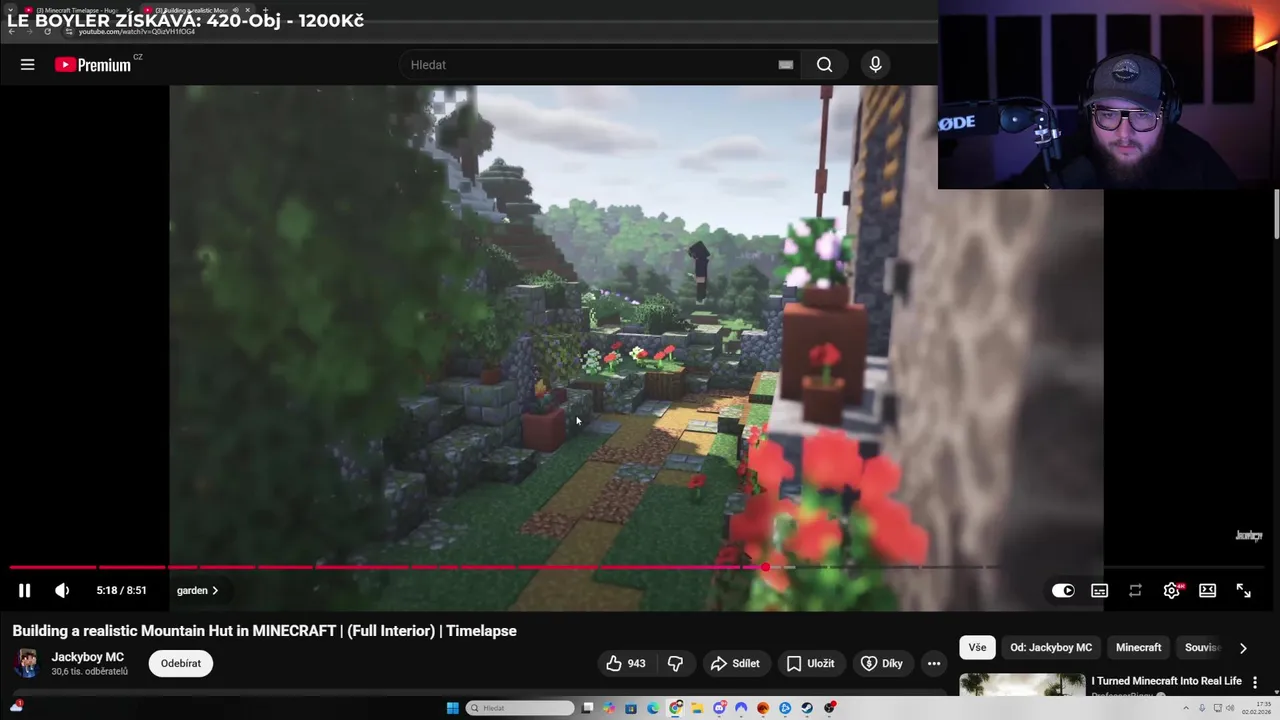This screenshot has height=720, width=1280.
Task: Select the 'Minecraft' filter chip
Action: 1138,648
